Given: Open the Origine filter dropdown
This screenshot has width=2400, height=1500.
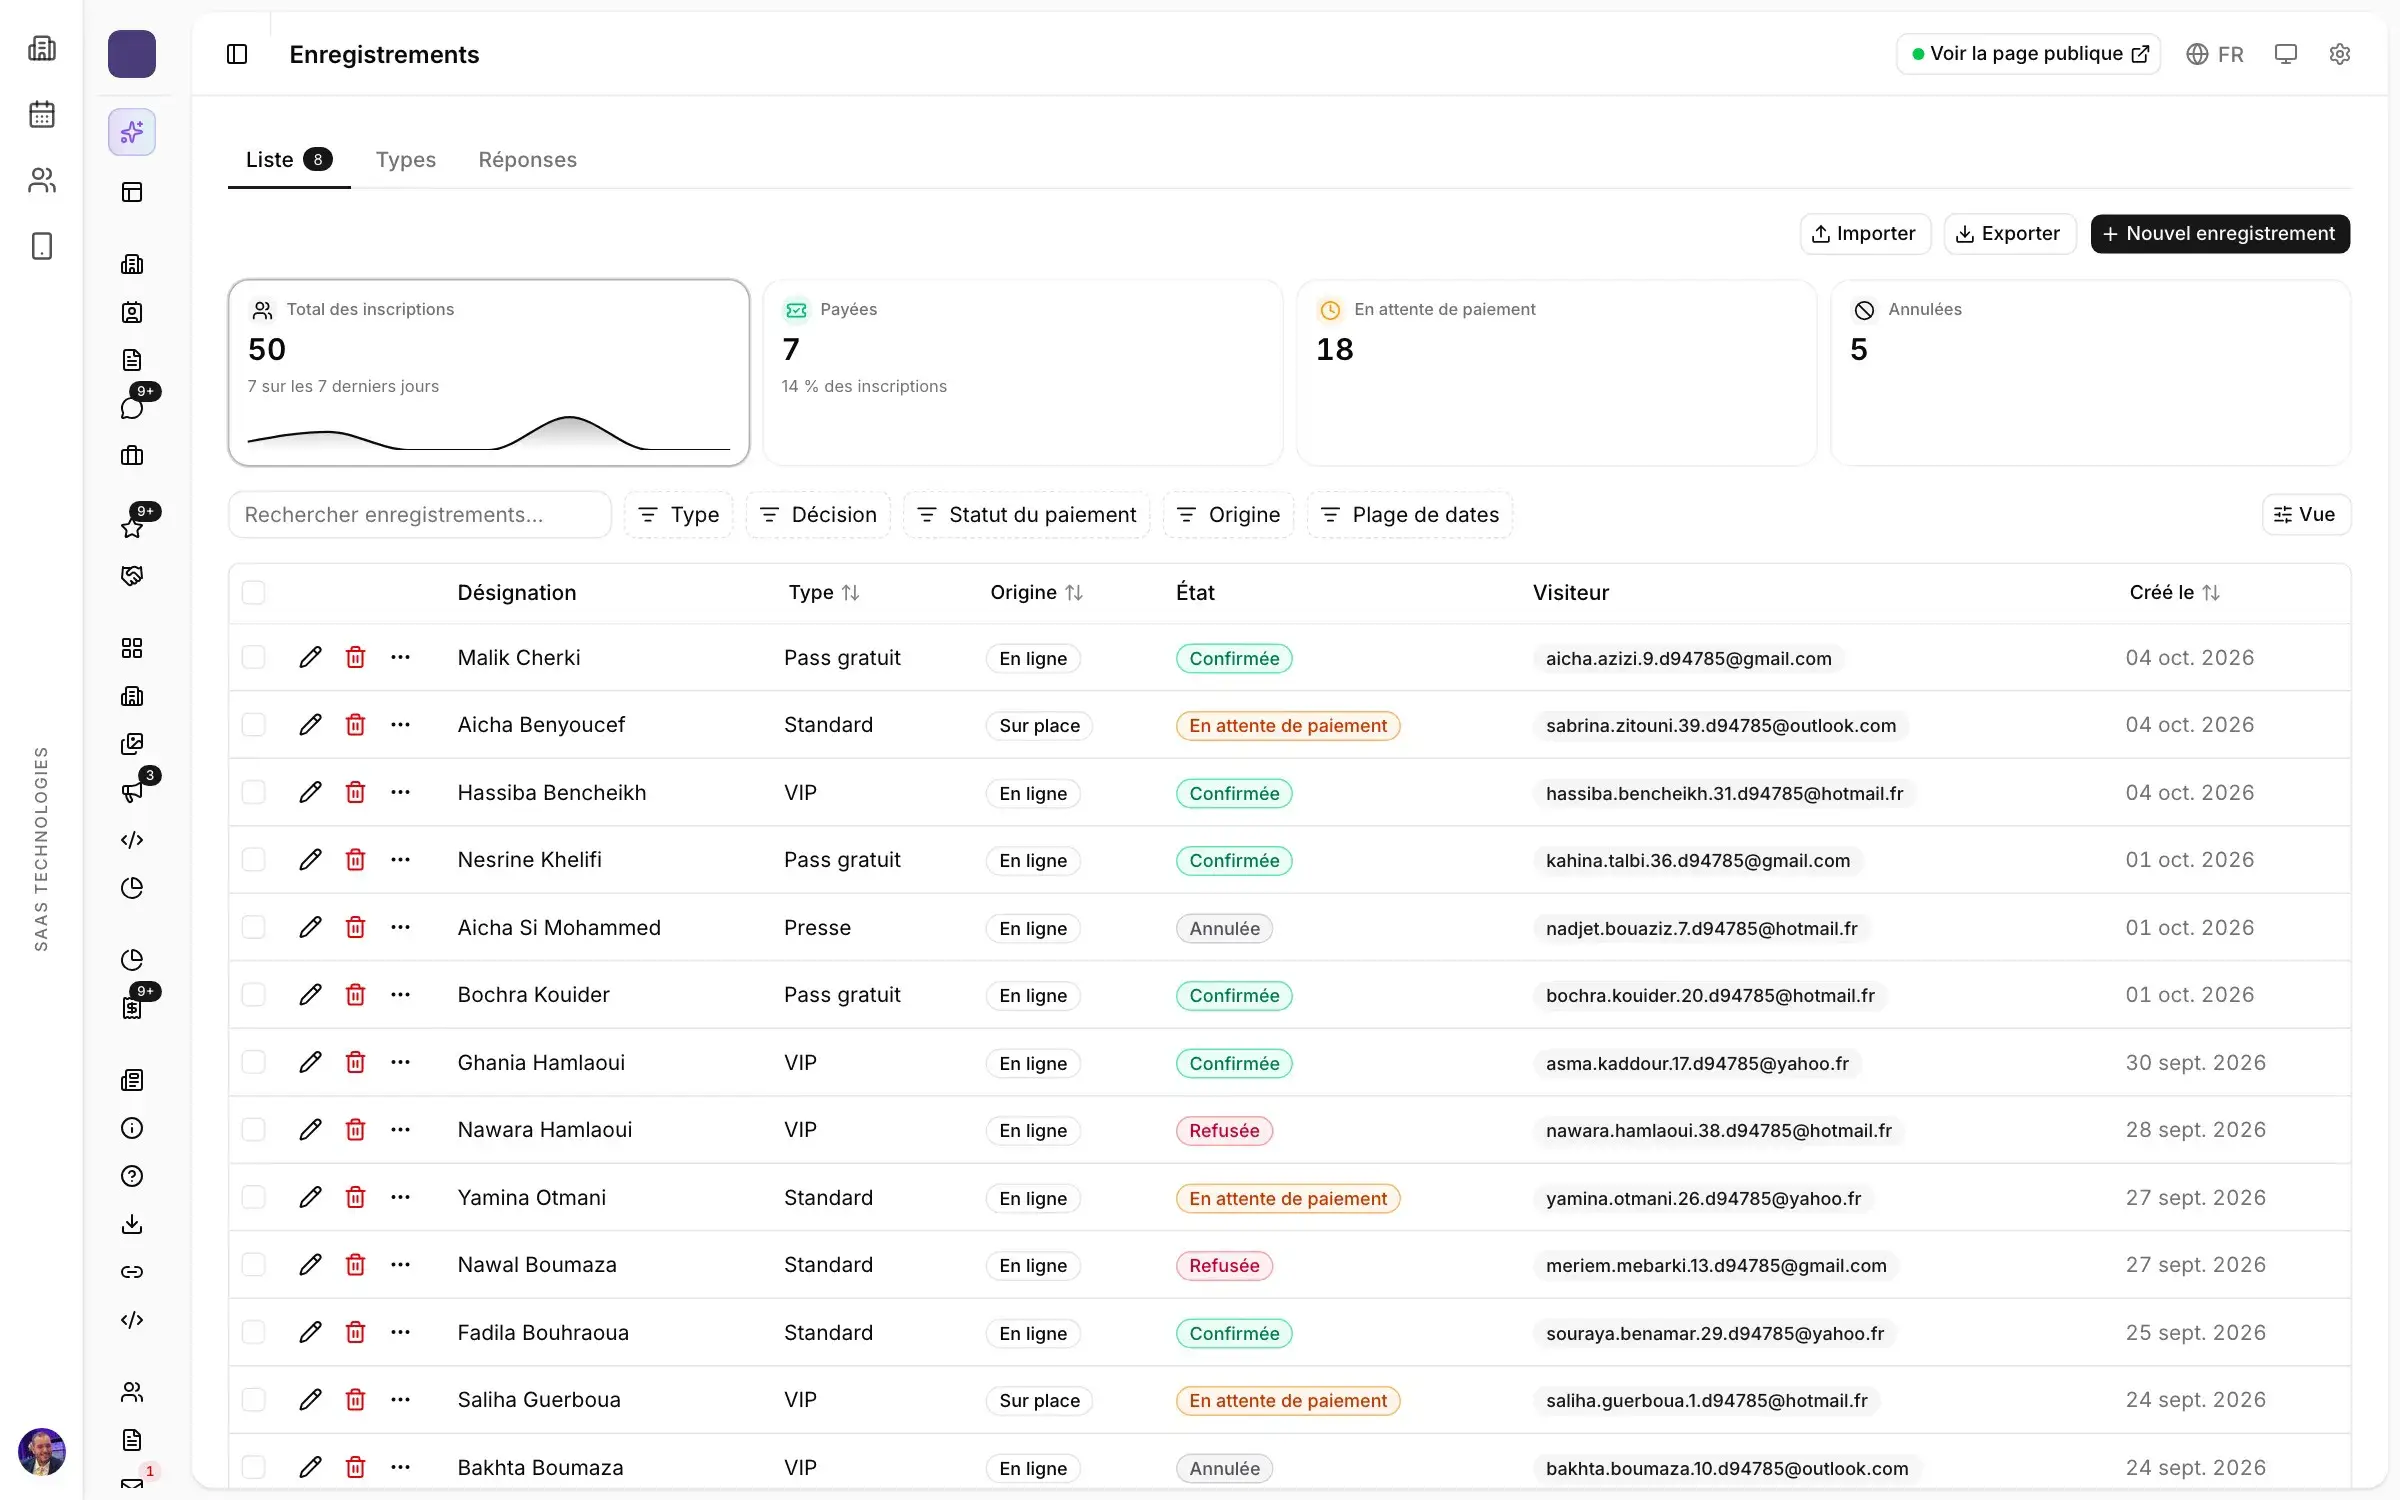Looking at the screenshot, I should 1229,515.
